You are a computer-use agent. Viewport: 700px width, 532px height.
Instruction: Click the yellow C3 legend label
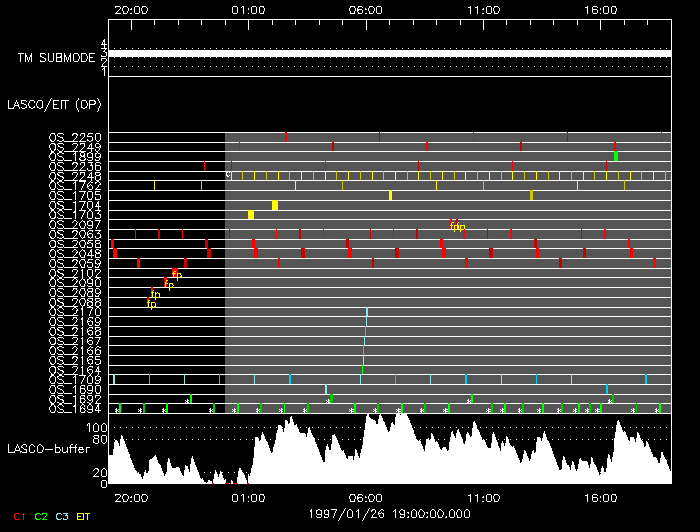pos(62,516)
